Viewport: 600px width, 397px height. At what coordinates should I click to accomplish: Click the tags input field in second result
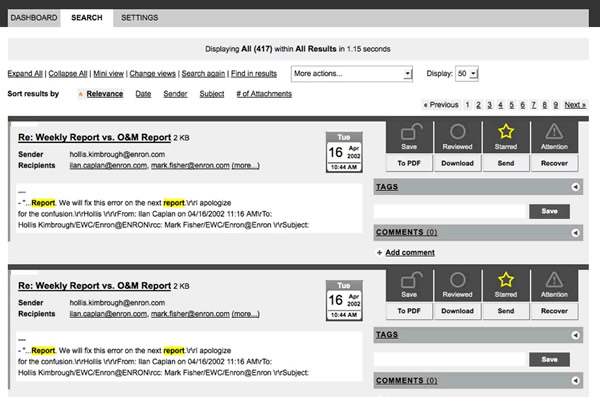(450, 359)
